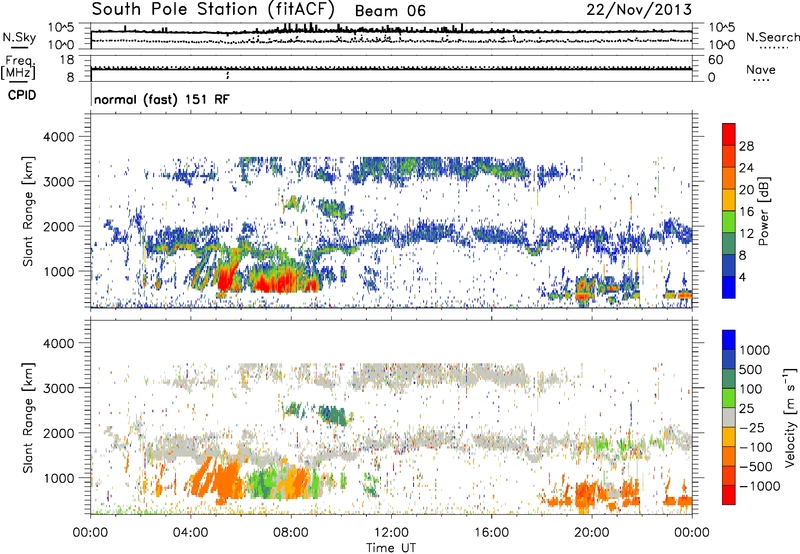Viewport: 800px width, 554px height.
Task: Click the 'normal (fast) 151 RF' text
Action: (x=162, y=99)
